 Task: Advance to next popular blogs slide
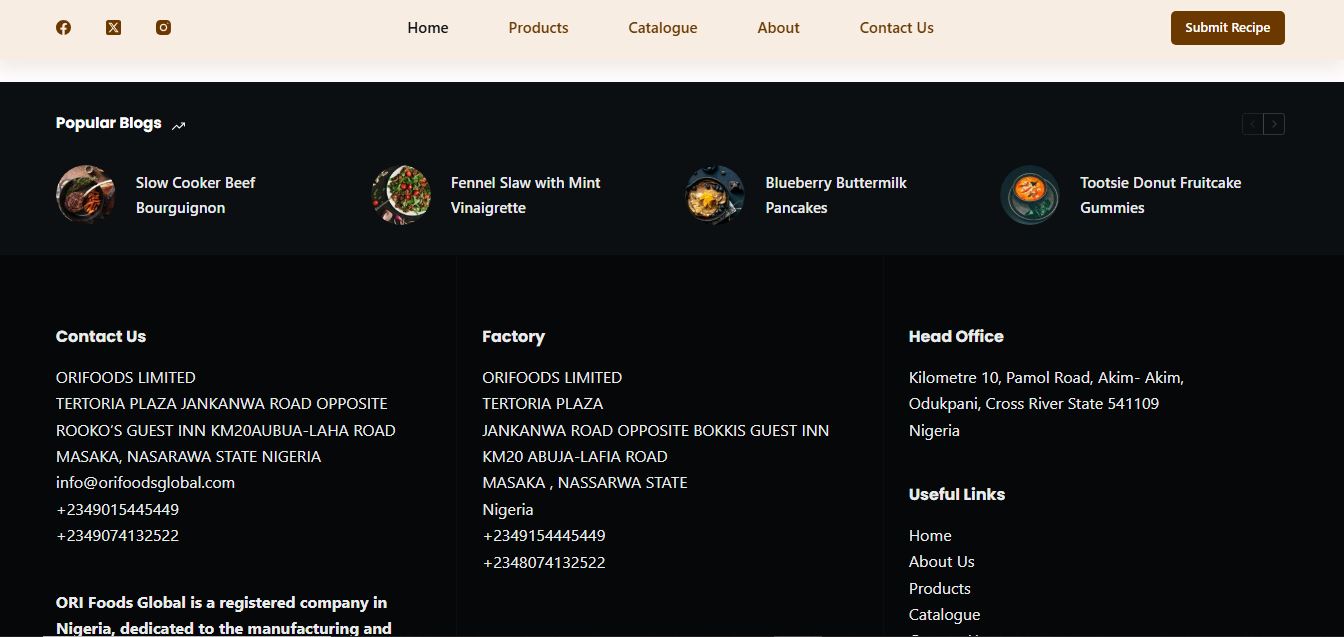tap(1274, 124)
